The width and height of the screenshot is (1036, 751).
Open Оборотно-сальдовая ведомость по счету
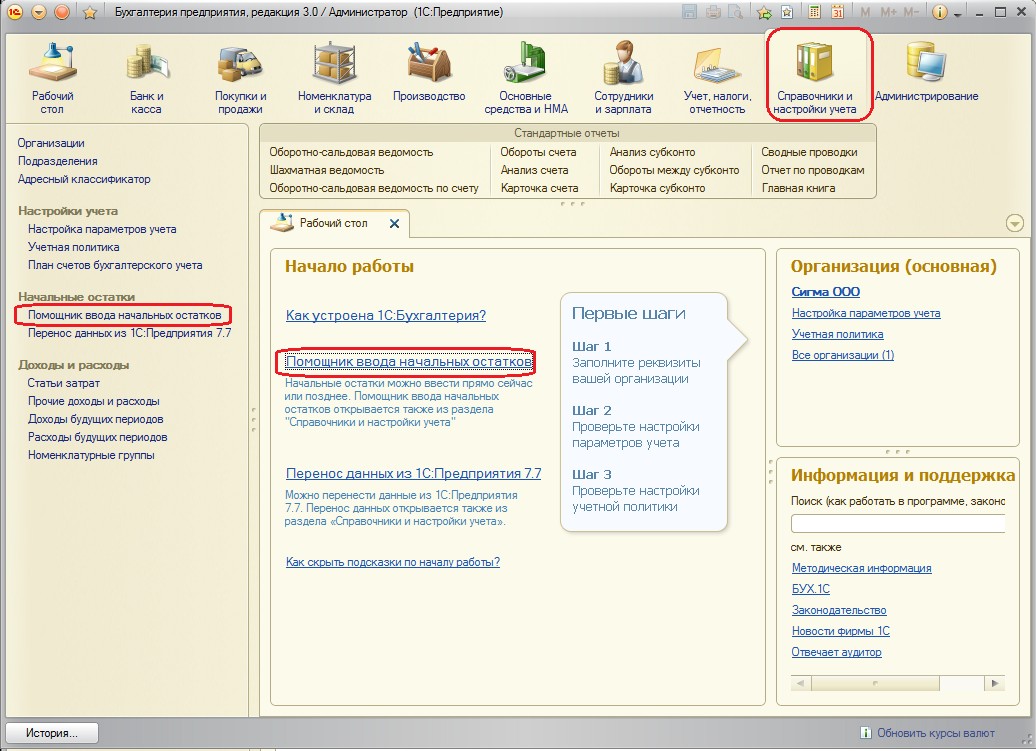[373, 188]
